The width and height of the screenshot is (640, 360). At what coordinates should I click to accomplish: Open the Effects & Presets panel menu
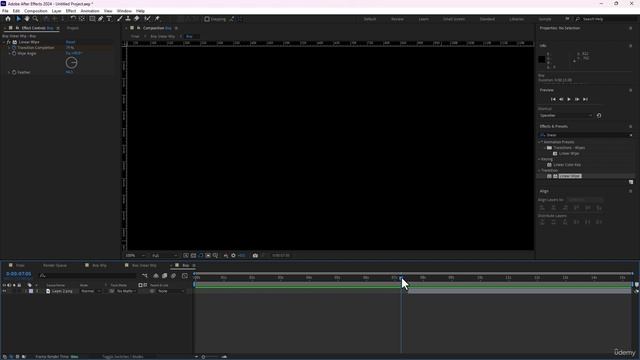point(631,127)
